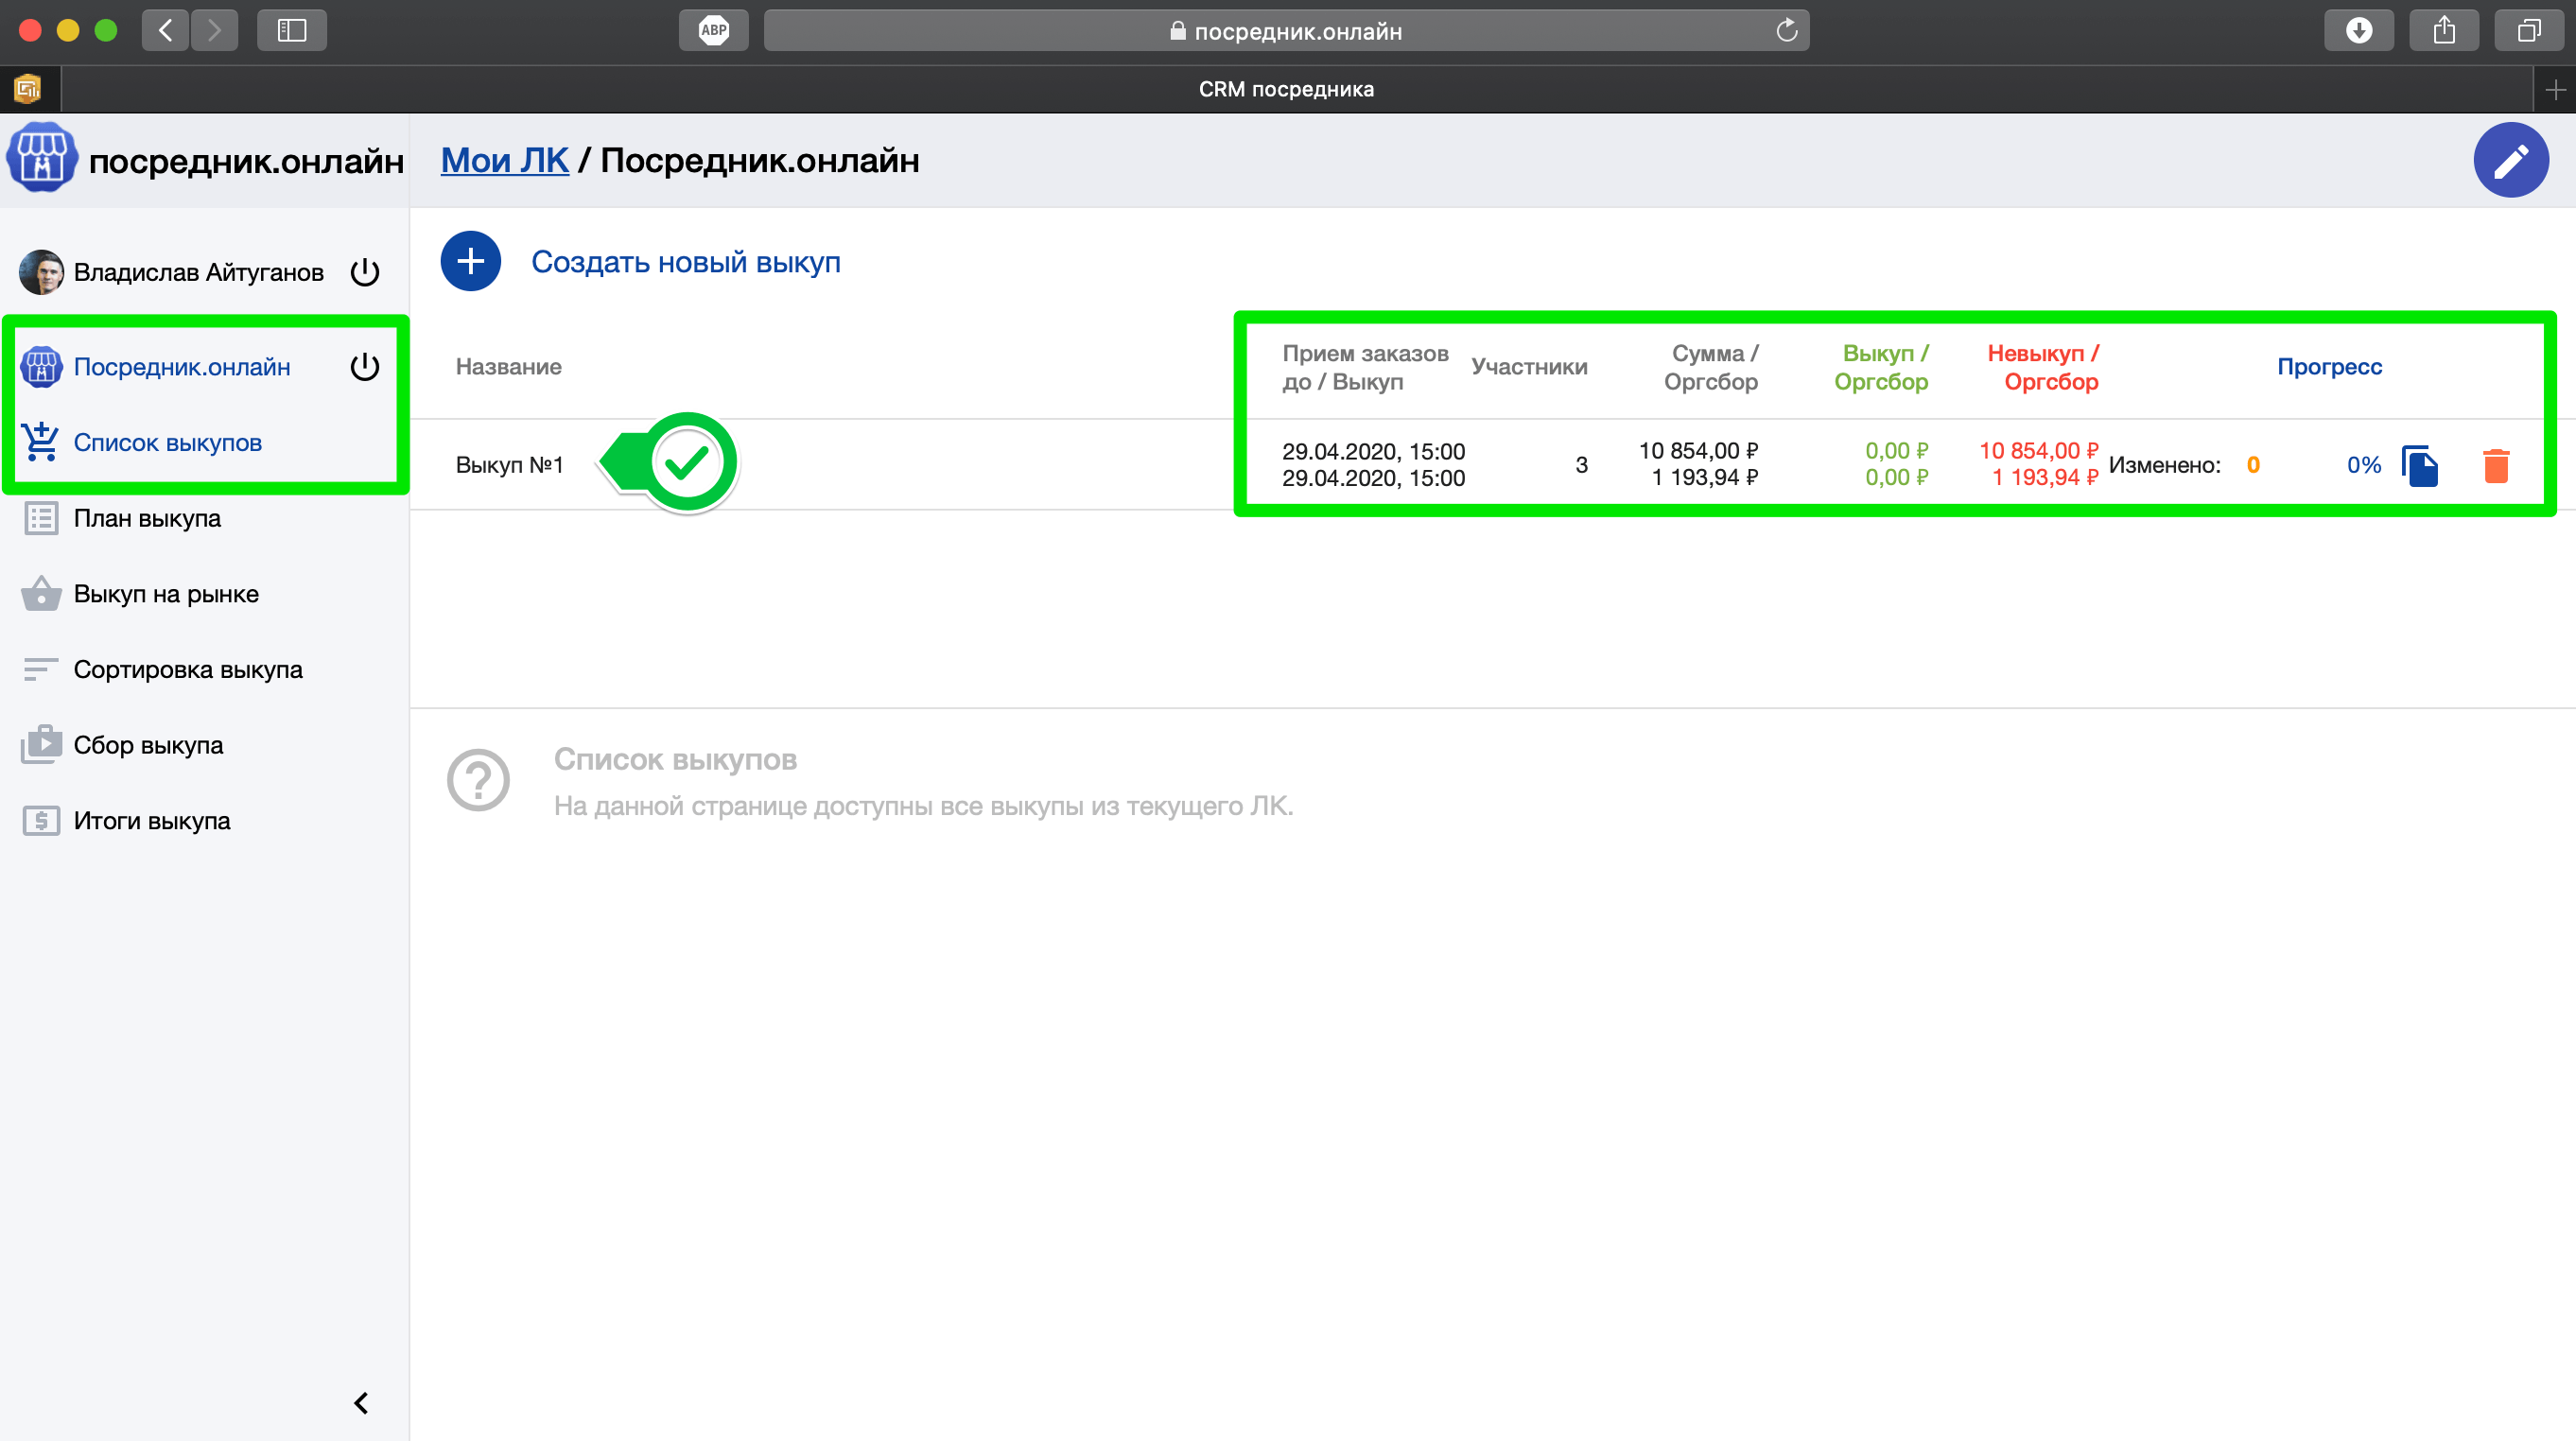Toggle the Посредник.онлайн power button

coord(365,367)
